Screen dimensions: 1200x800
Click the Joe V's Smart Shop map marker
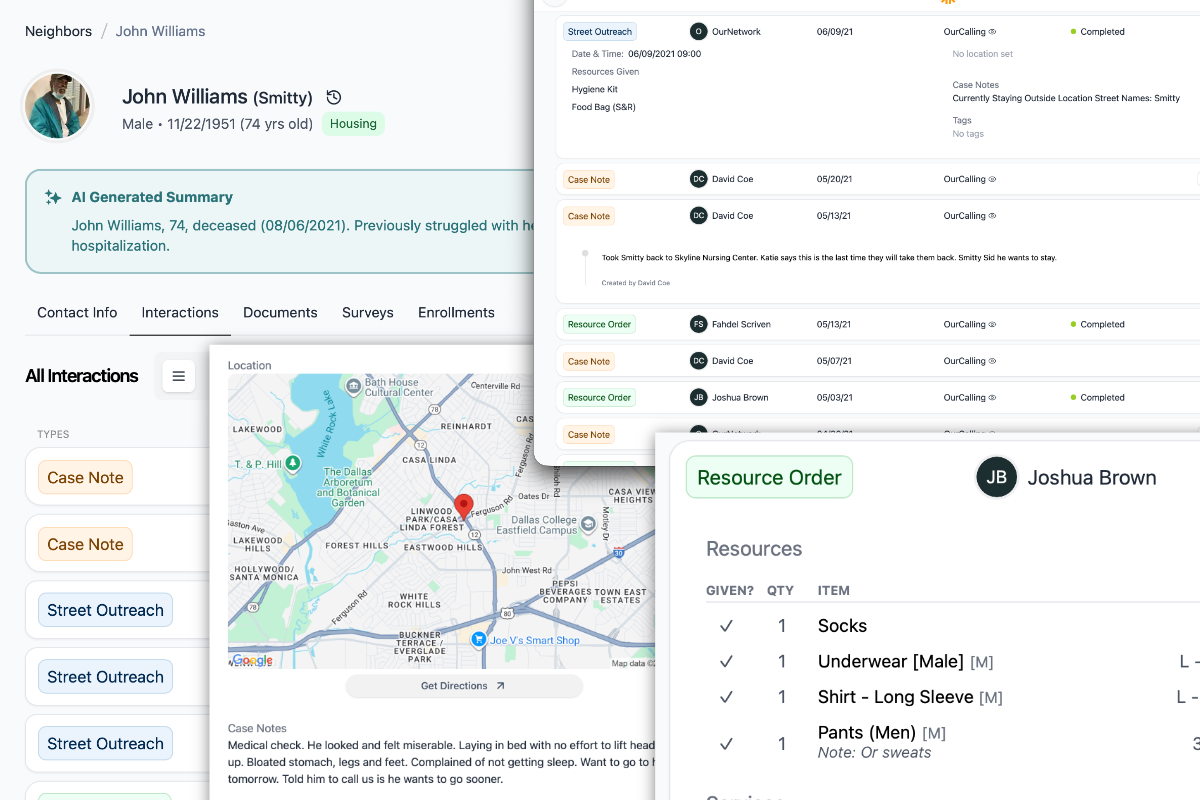coord(479,640)
